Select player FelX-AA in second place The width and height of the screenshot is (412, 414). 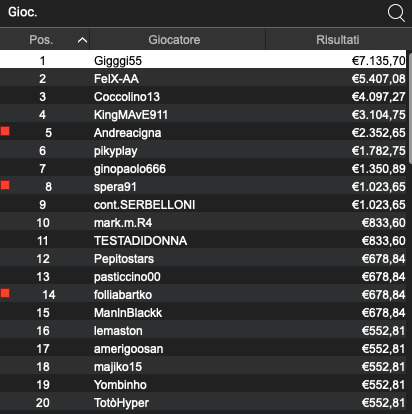pos(203,79)
